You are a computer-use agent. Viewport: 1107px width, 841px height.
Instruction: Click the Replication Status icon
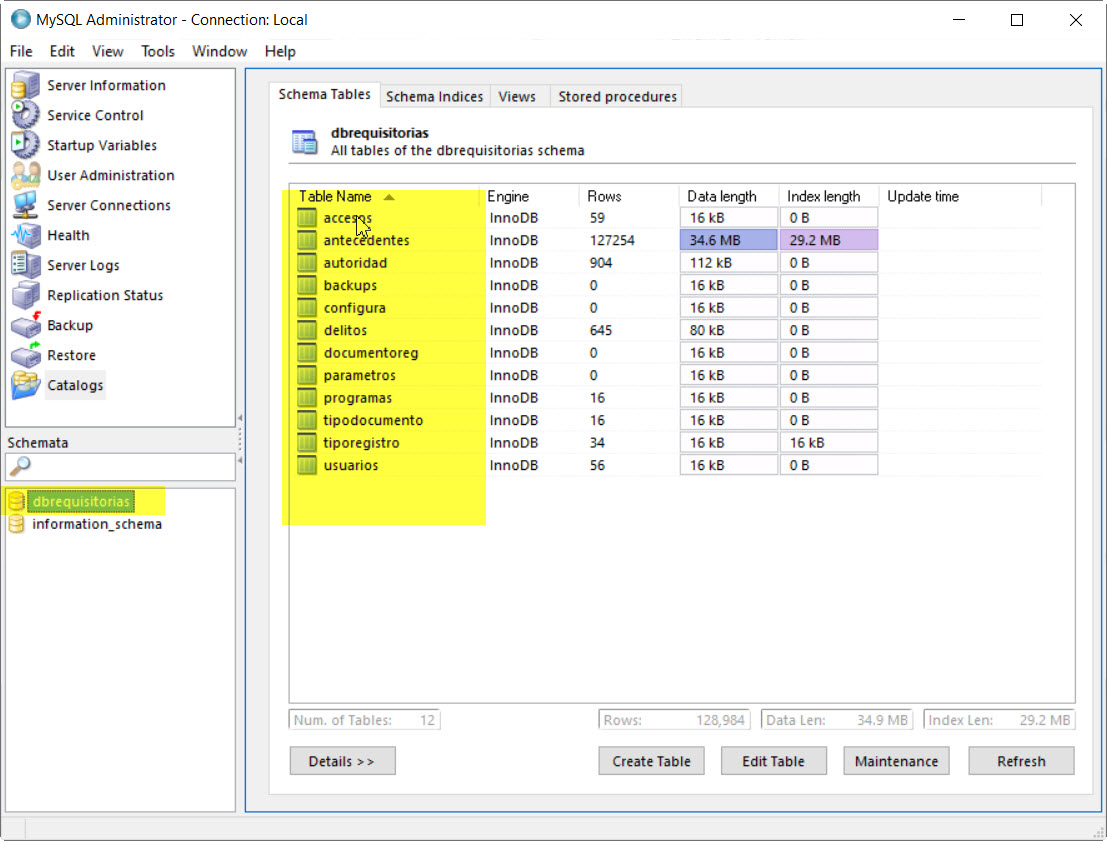click(x=25, y=295)
